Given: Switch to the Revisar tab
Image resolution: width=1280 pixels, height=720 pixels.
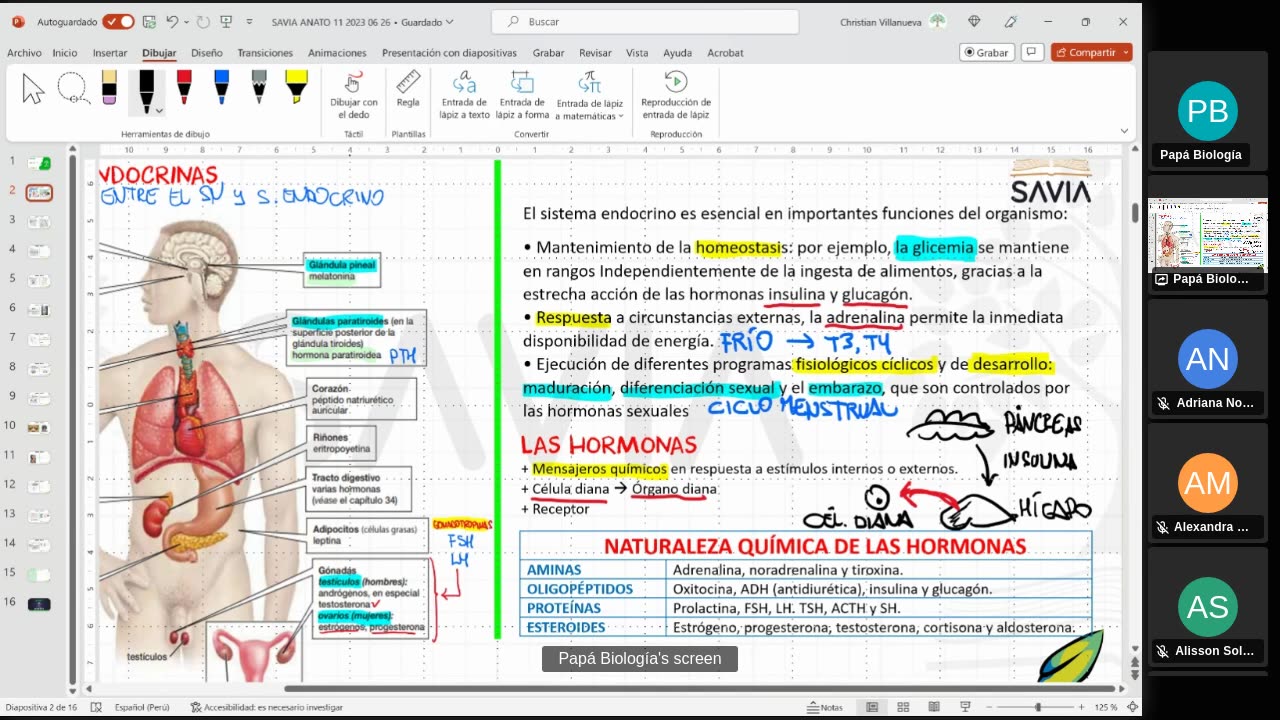Looking at the screenshot, I should point(595,53).
